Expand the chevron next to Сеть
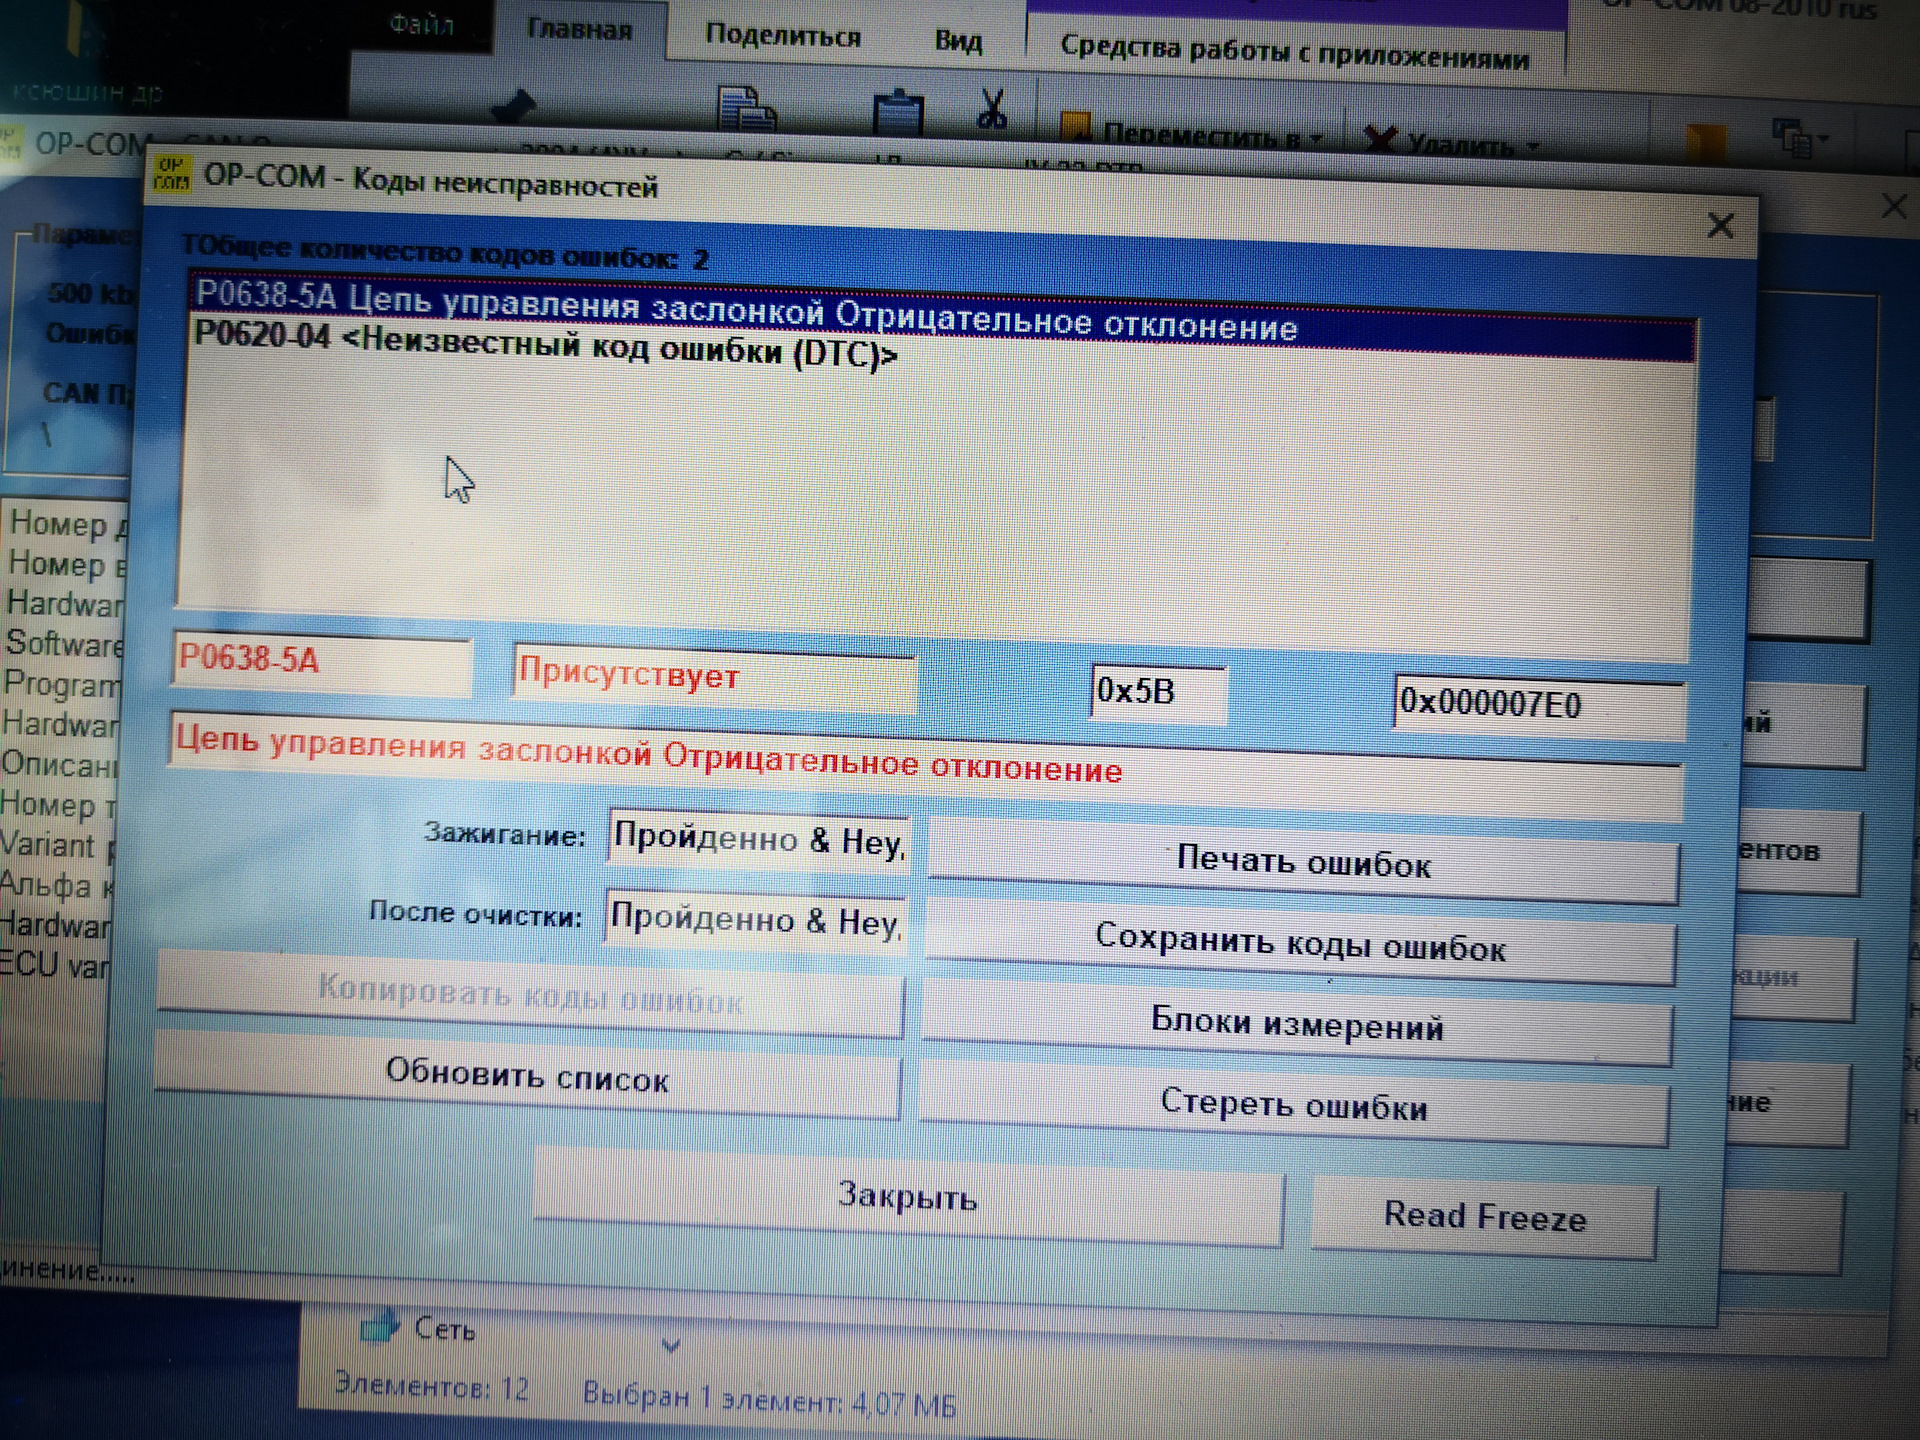The height and width of the screenshot is (1440, 1920). (x=671, y=1346)
